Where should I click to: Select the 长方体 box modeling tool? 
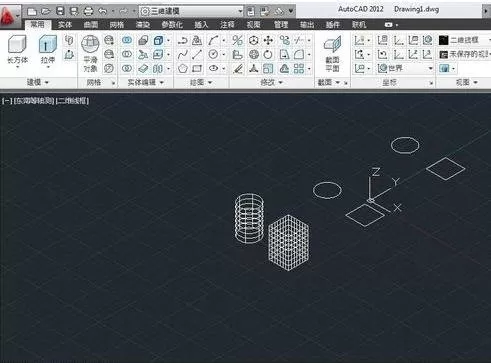point(17,49)
